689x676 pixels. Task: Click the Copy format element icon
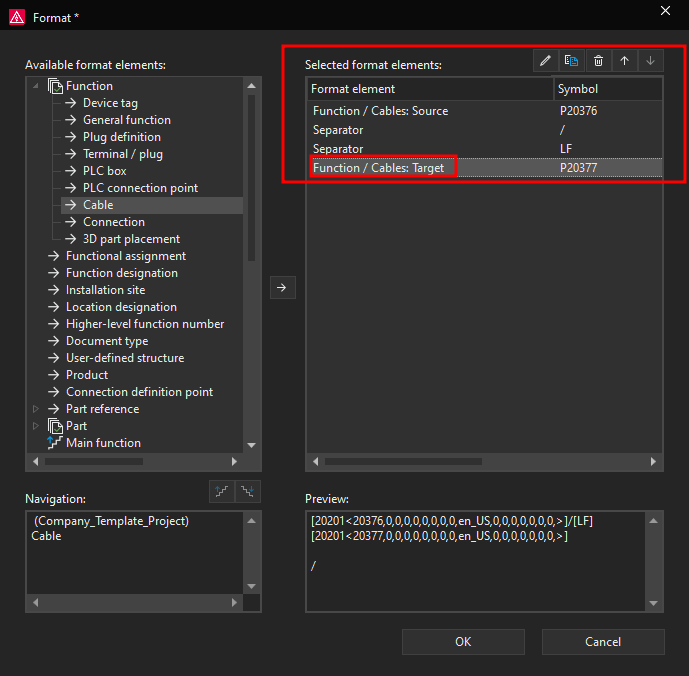coord(571,61)
